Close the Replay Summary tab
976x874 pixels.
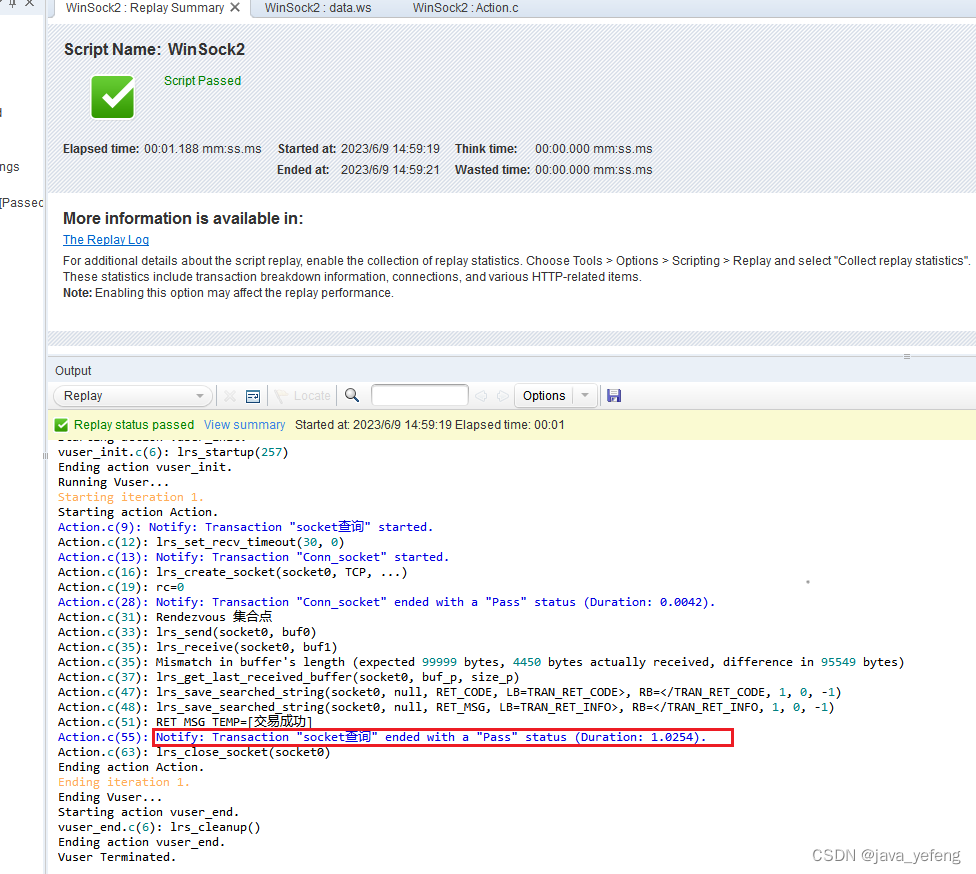235,7
